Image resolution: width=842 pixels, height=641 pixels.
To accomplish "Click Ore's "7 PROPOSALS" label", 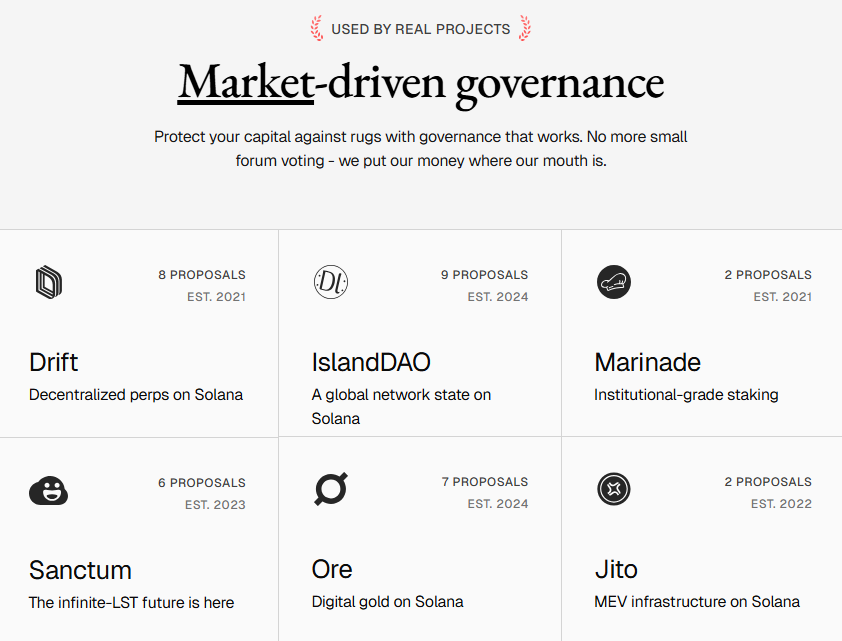I will point(485,482).
